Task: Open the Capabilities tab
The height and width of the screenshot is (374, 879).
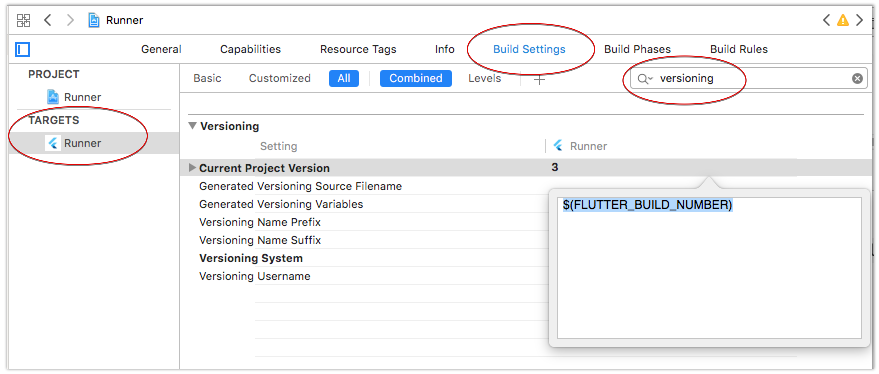Action: pyautogui.click(x=250, y=49)
